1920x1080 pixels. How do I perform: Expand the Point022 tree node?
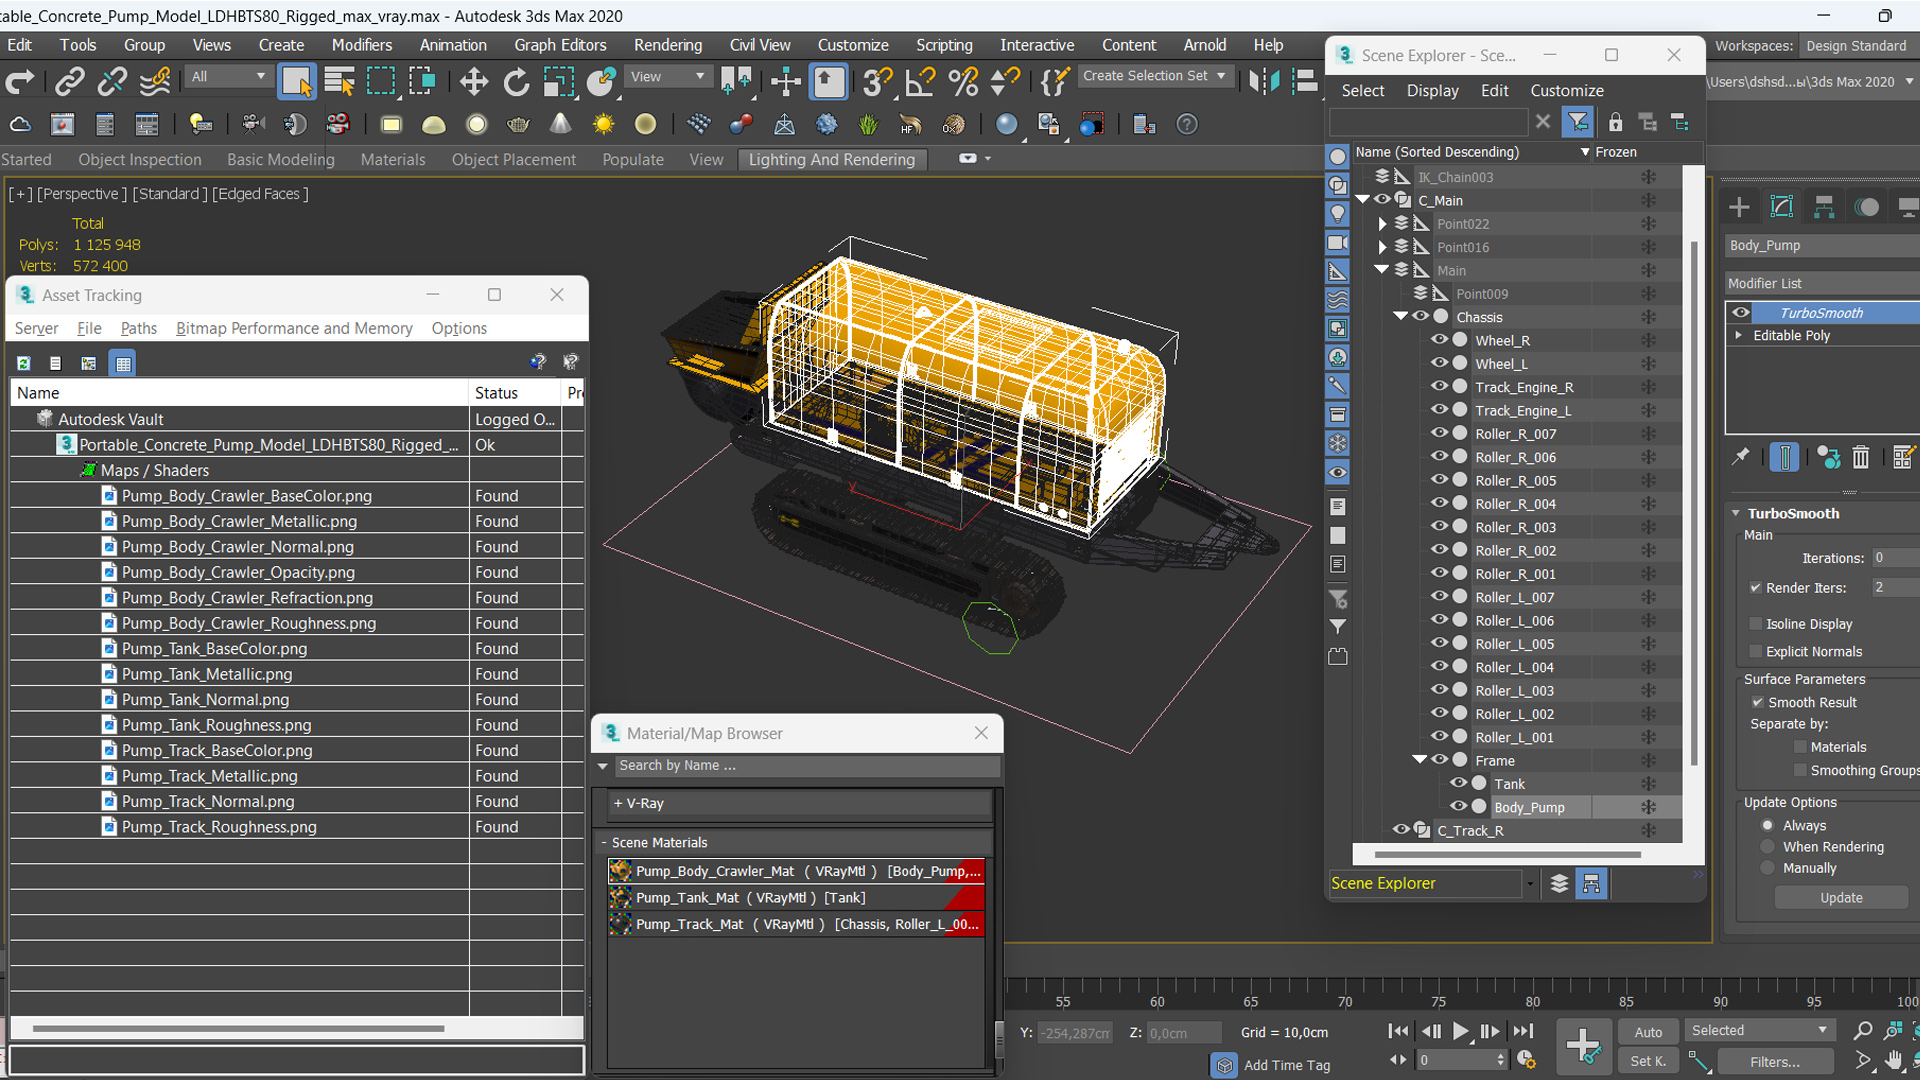(x=1382, y=224)
